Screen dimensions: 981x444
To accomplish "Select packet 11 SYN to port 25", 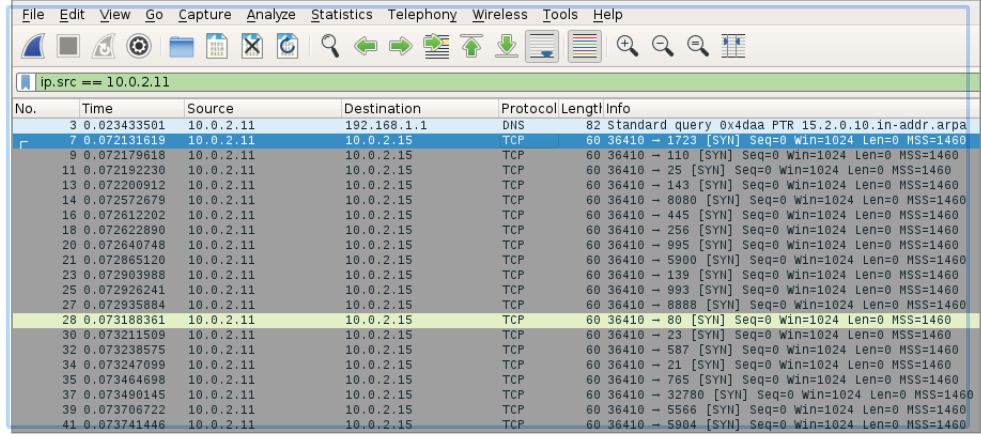I will click(496, 170).
